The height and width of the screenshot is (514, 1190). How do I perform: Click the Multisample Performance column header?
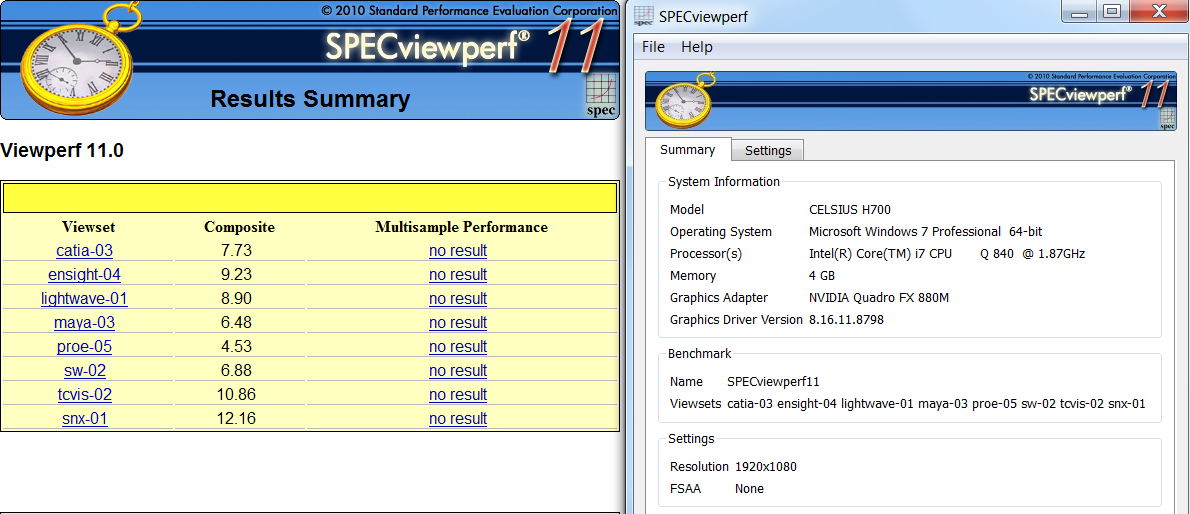[461, 227]
